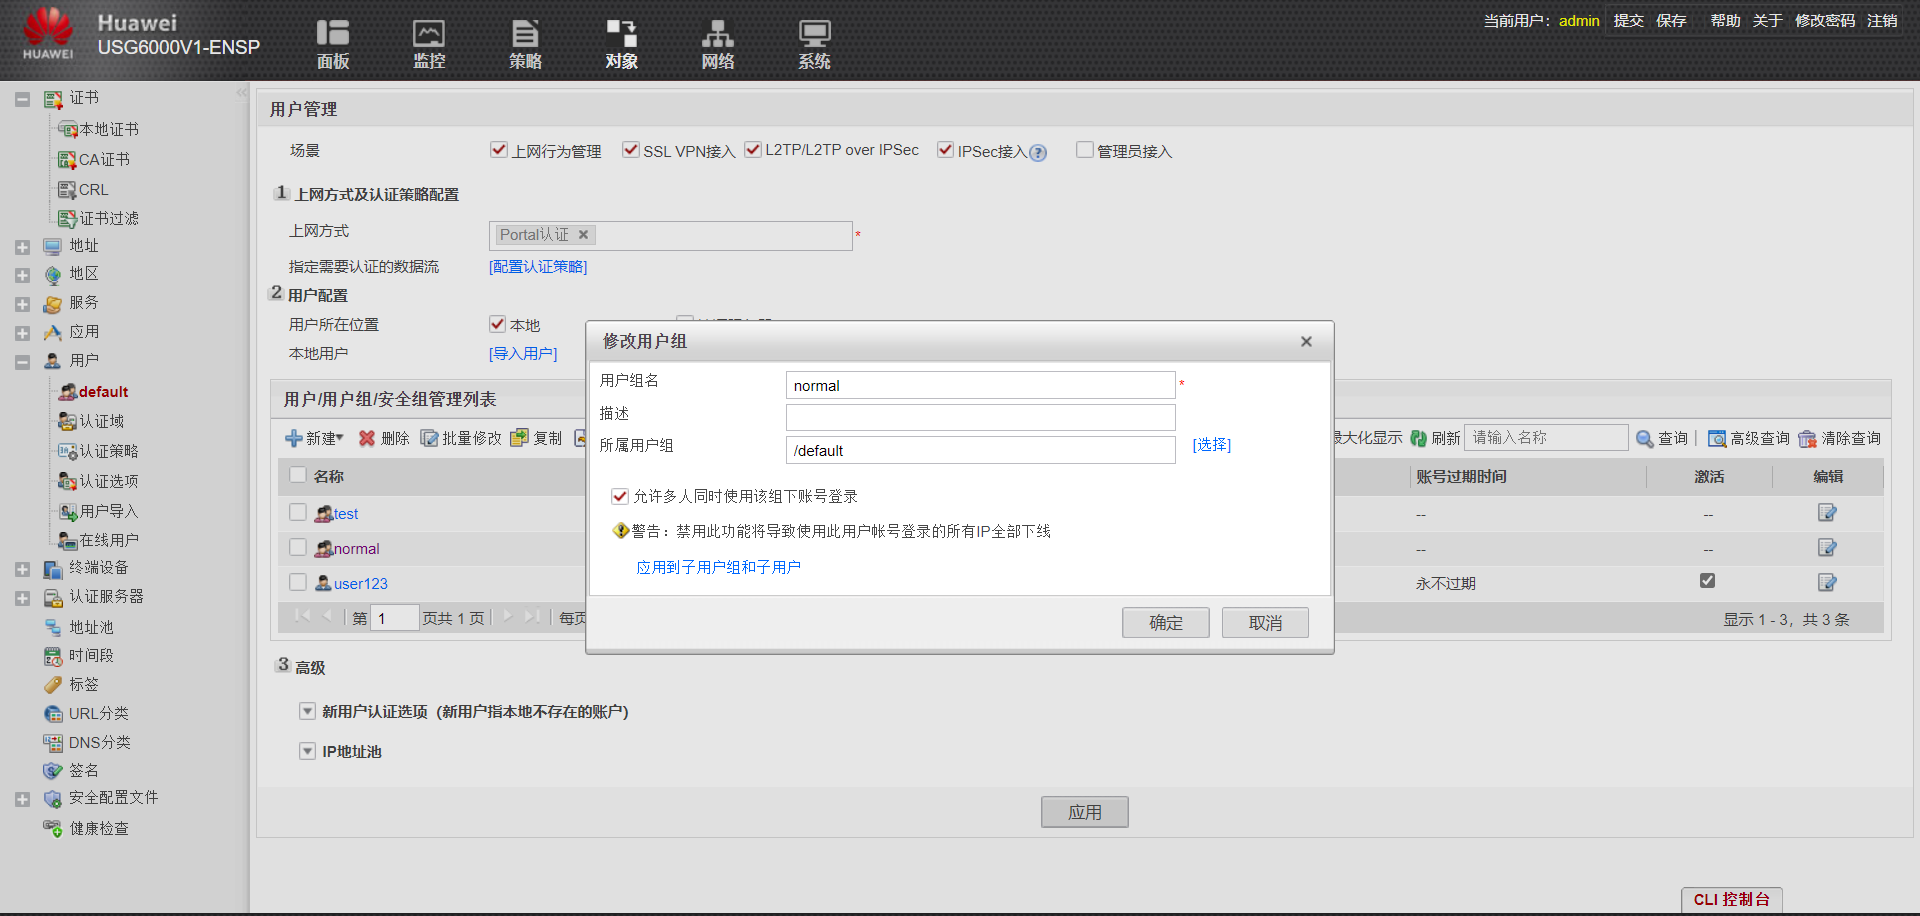Click the 刷新 refresh icon

click(1418, 439)
